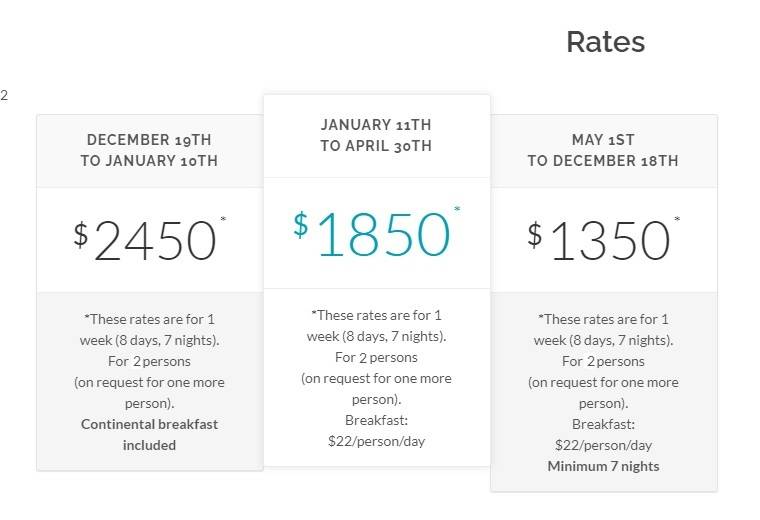
Task: Select the January 11th to April 30th header
Action: point(376,135)
